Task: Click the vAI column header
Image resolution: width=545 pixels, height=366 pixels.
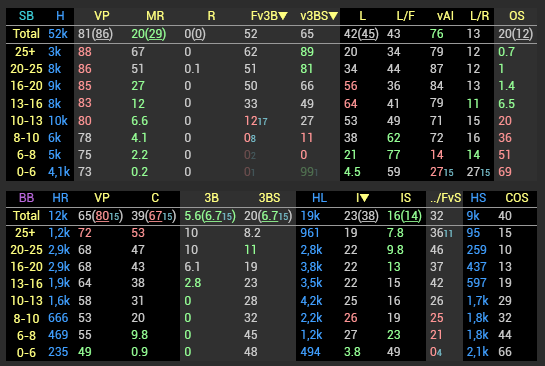Action: point(445,16)
